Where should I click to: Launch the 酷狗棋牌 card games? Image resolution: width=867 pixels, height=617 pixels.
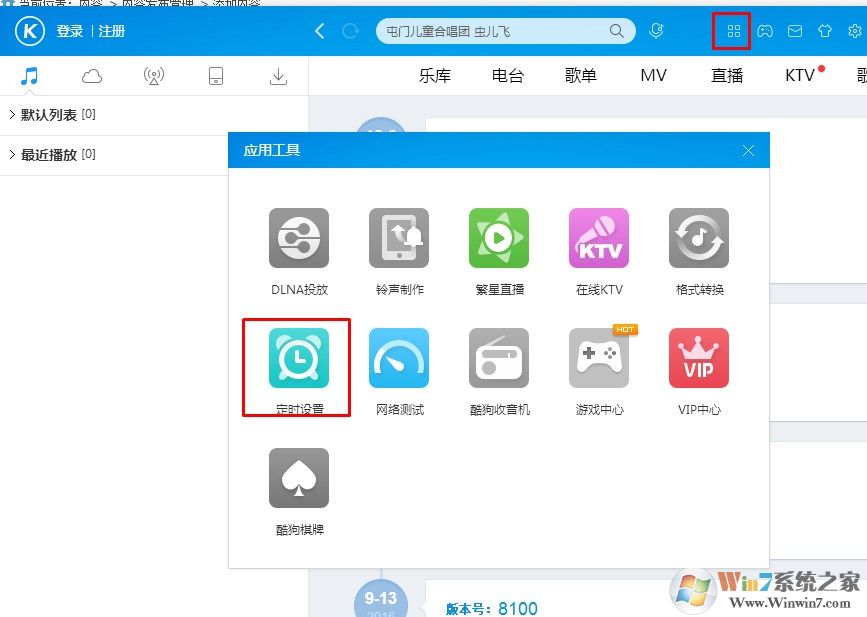(299, 478)
